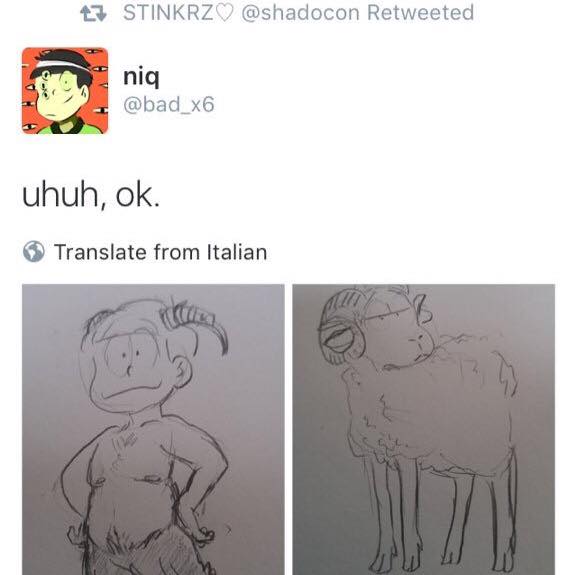Image resolution: width=577 pixels, height=575 pixels.
Task: Open the right ram sketch image
Action: pos(424,429)
